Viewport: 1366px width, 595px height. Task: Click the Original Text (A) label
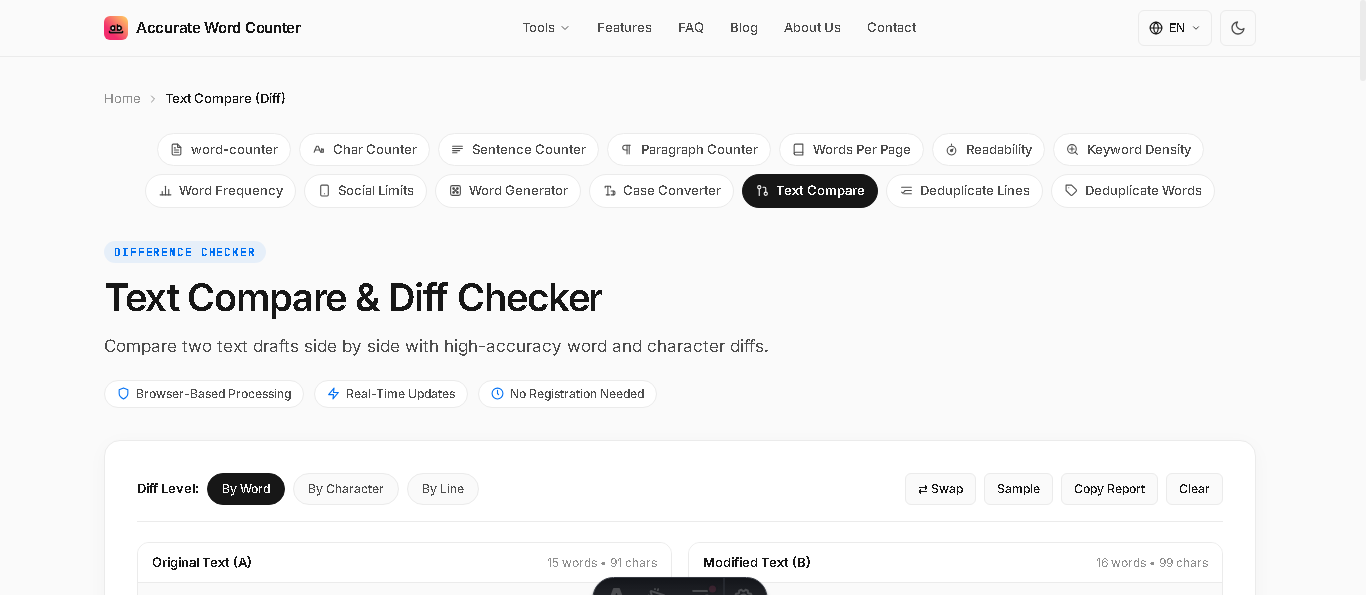202,563
